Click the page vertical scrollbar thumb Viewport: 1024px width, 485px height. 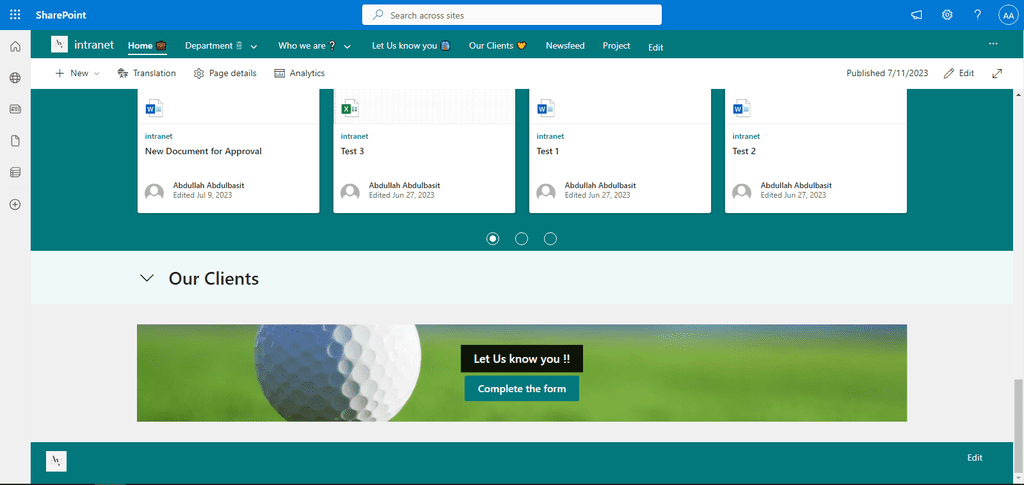[1018, 426]
